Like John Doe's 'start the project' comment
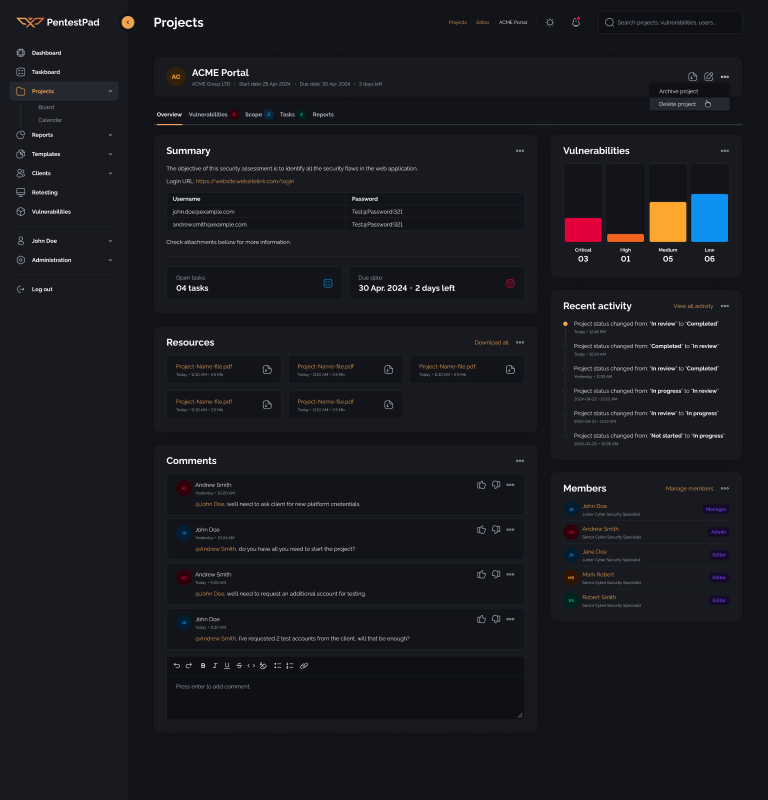 point(481,530)
